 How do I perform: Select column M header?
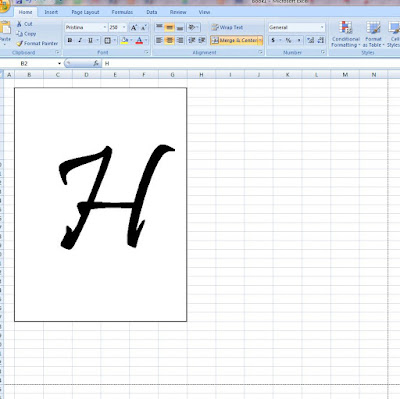click(x=345, y=75)
